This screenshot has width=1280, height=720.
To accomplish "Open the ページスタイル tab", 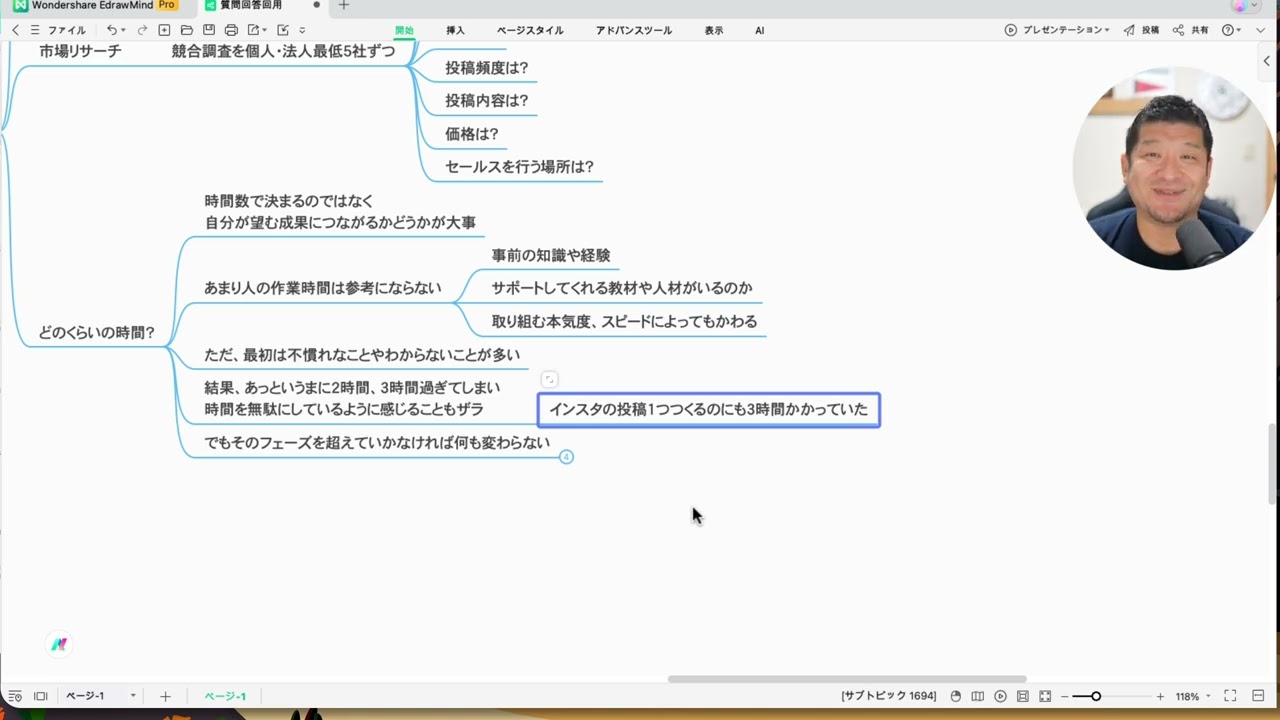I will [530, 30].
